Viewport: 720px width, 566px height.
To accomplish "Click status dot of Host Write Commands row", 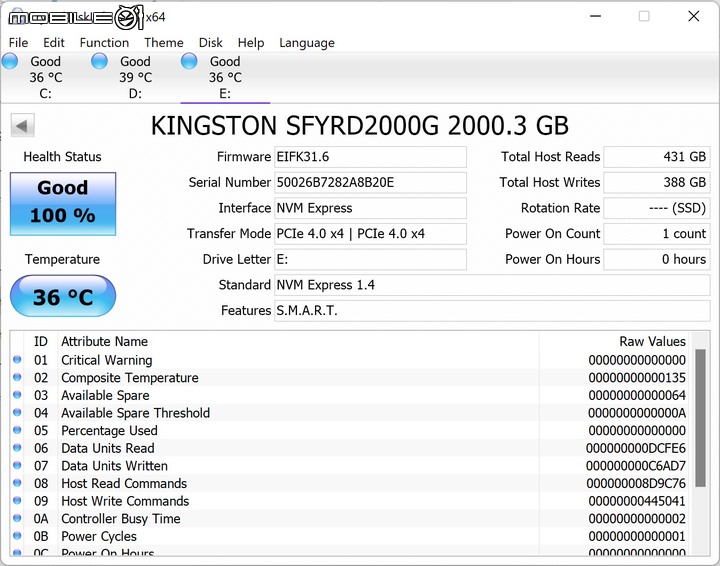I will click(17, 500).
